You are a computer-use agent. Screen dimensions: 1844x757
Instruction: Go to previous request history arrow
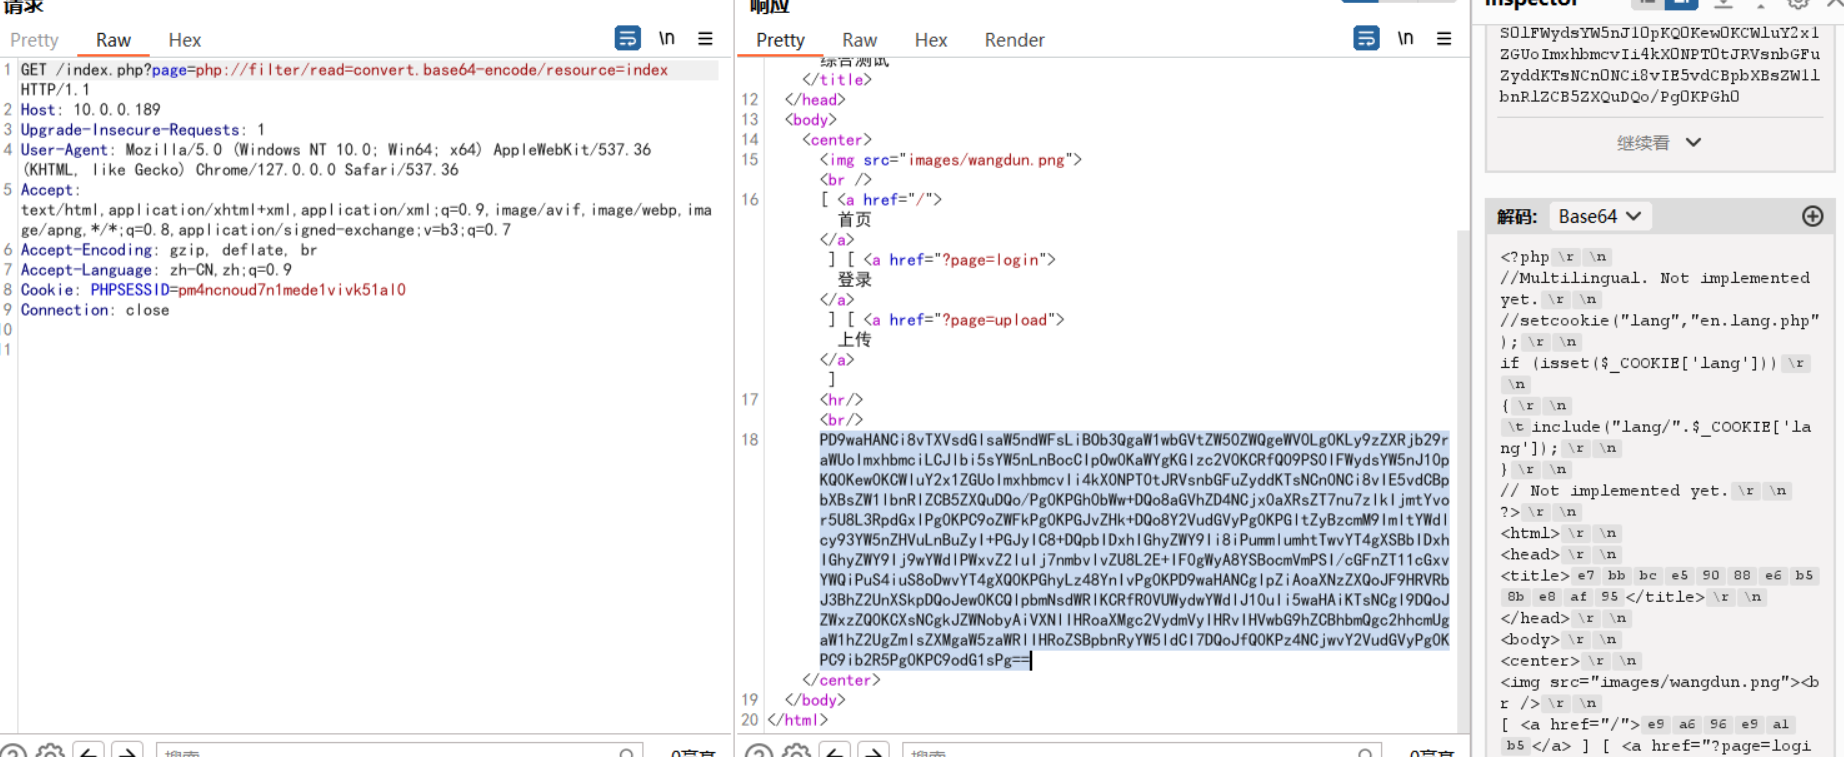(x=88, y=751)
